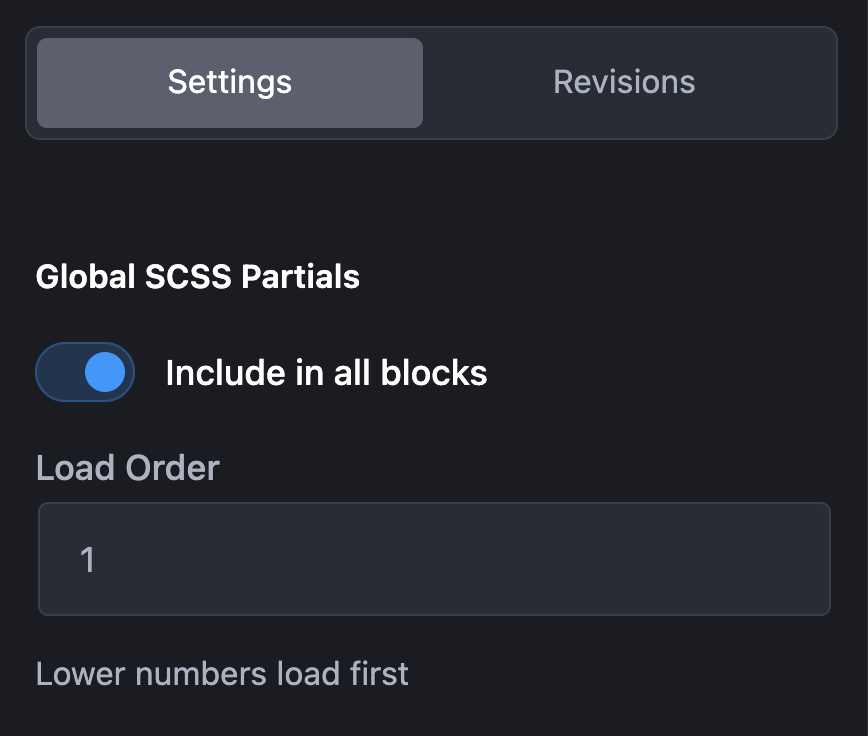Click the dark track of the toggle switch
This screenshot has width=868, height=736.
58,372
